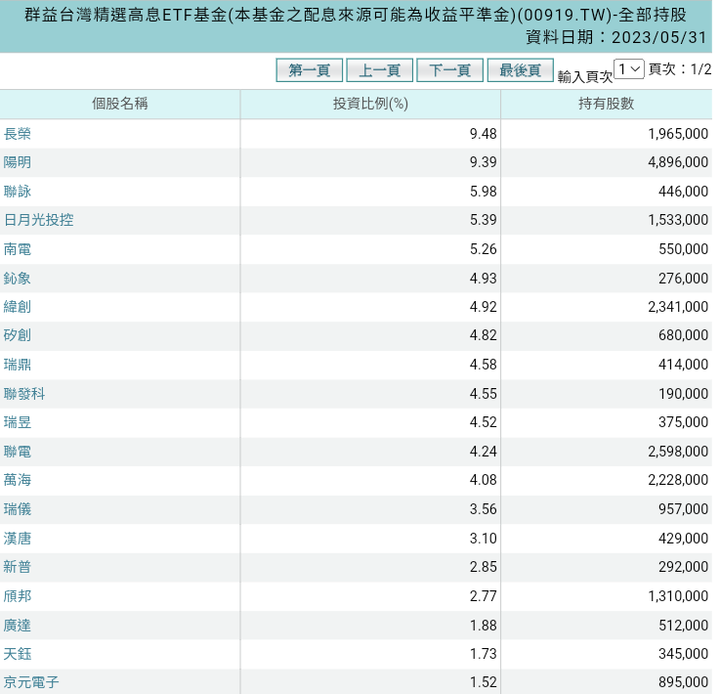This screenshot has height=694, width=720.
Task: Select share count 292,000
Action: tap(683, 566)
